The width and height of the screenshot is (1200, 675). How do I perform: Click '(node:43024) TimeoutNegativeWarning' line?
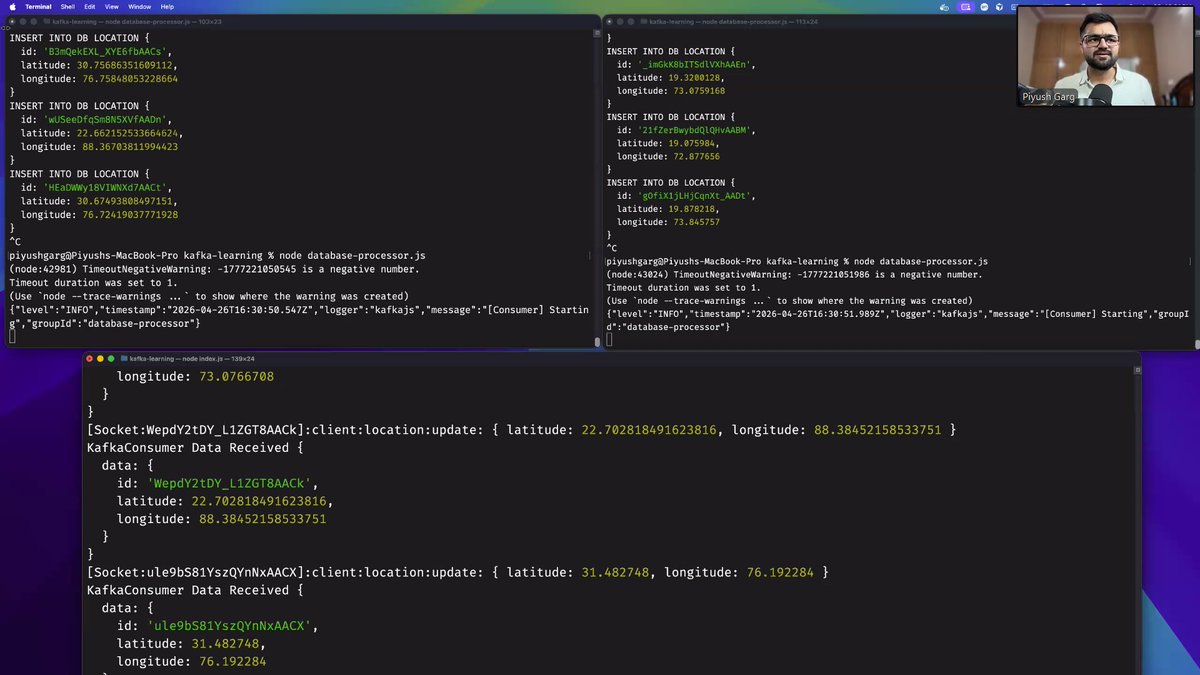[794, 274]
